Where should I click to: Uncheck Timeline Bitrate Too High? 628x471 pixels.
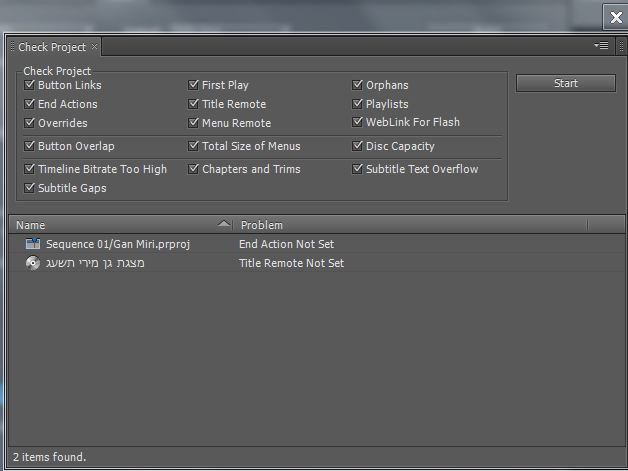tap(29, 169)
